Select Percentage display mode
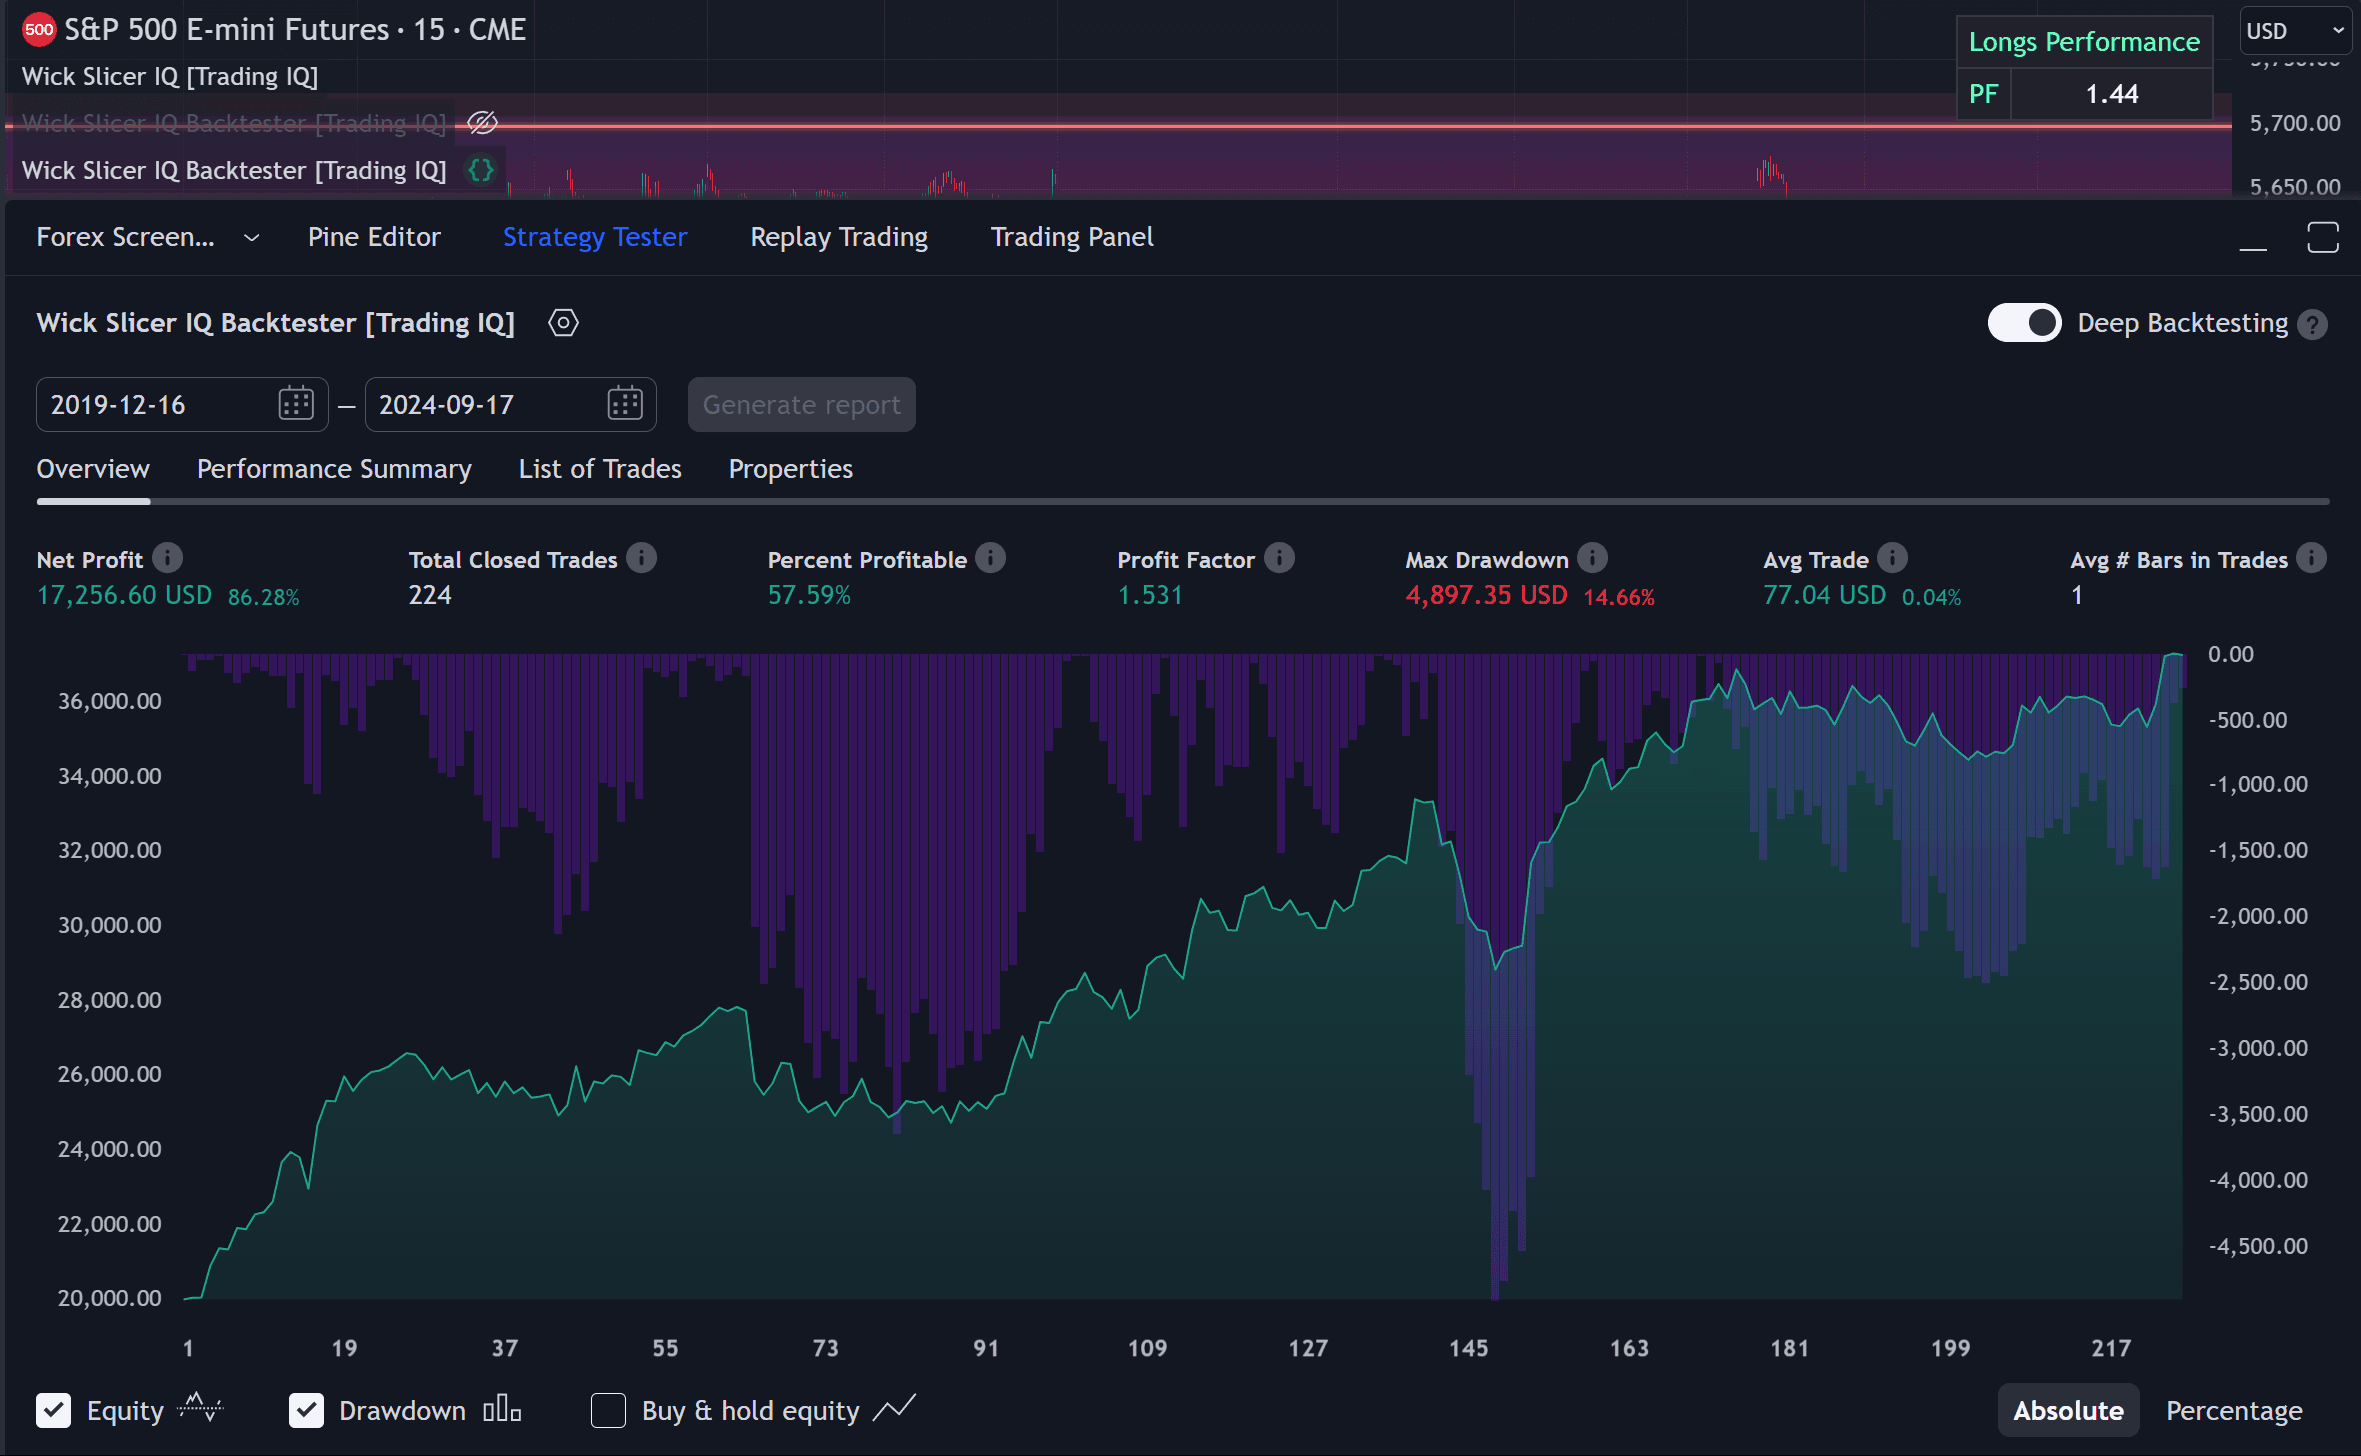 pos(2234,1410)
